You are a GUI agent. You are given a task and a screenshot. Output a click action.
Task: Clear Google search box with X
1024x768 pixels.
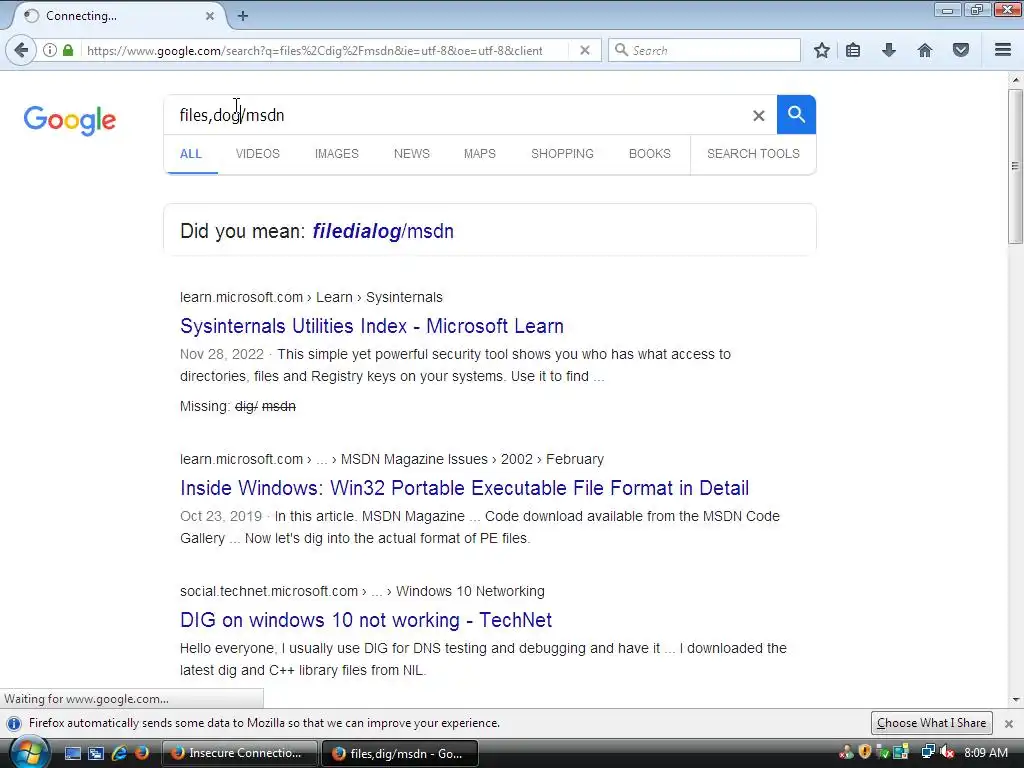758,116
